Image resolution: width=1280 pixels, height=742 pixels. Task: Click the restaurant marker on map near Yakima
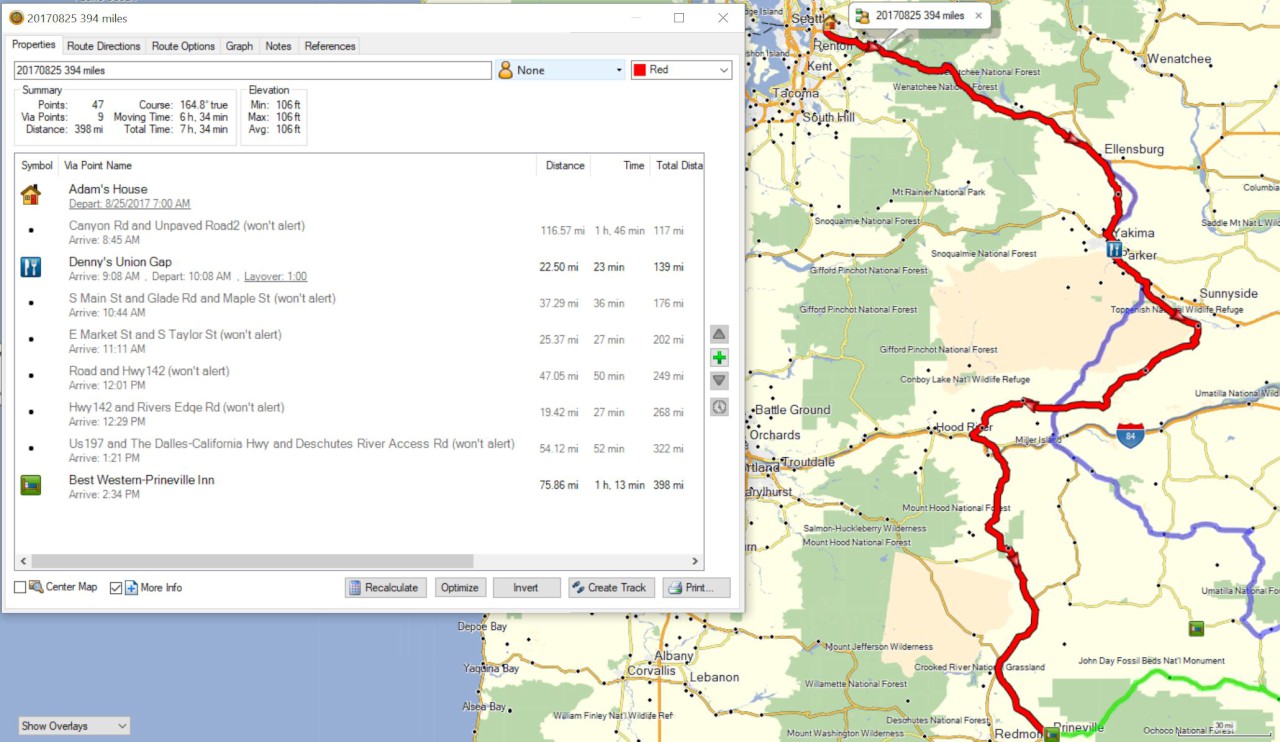tap(1114, 249)
